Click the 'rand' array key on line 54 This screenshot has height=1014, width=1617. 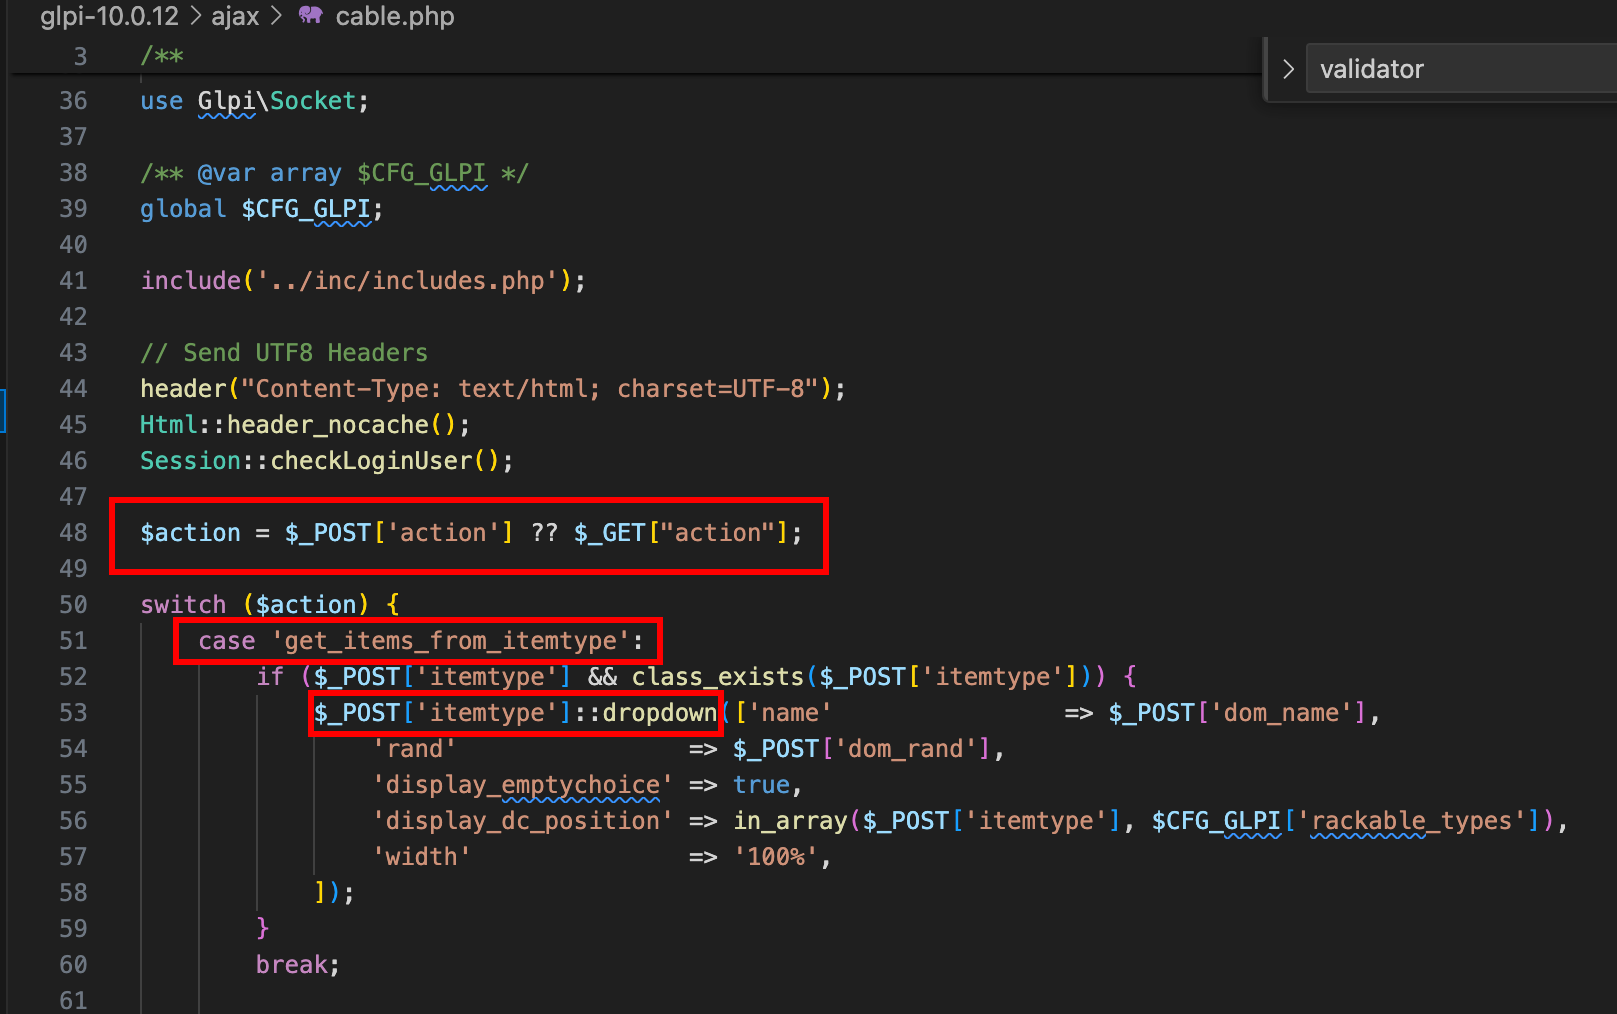tap(415, 749)
